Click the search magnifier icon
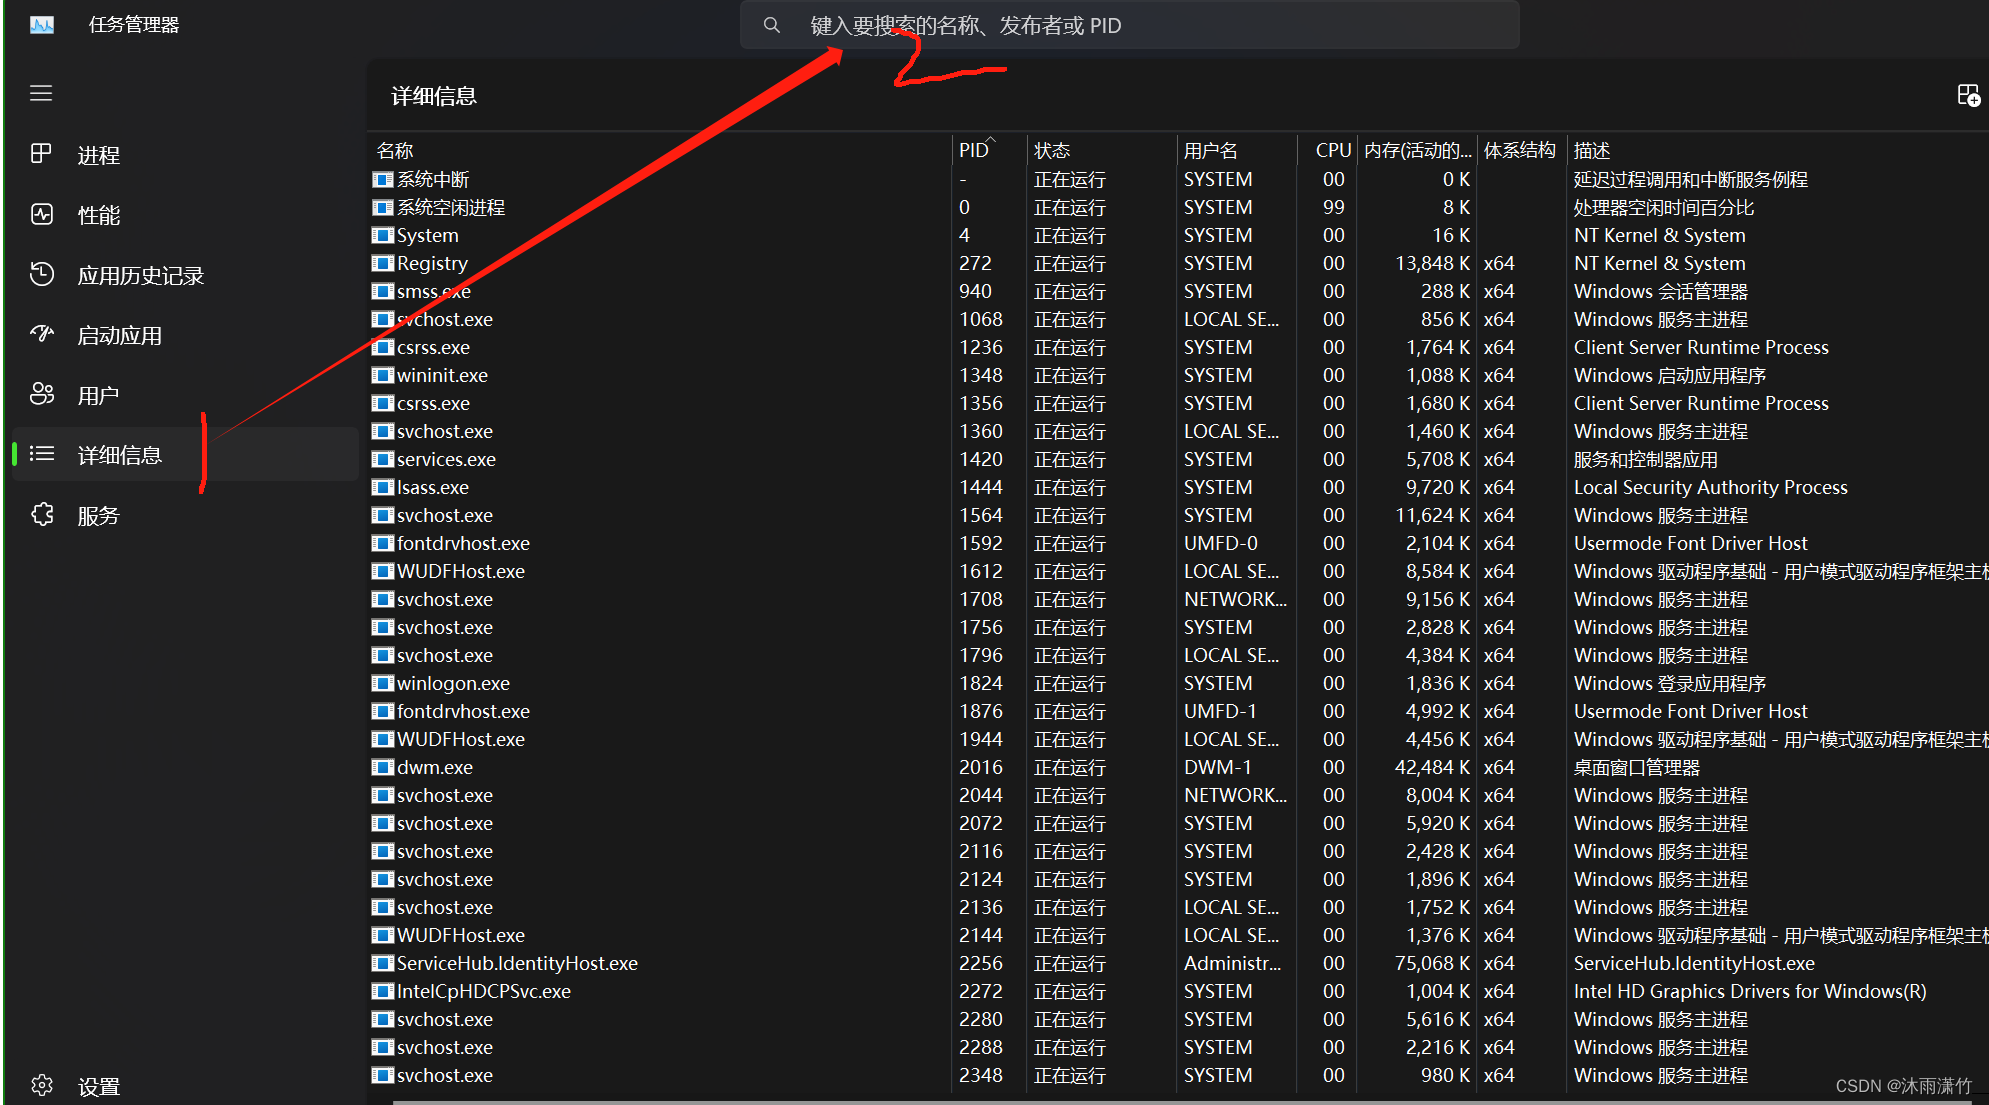The width and height of the screenshot is (1989, 1105). [771, 25]
